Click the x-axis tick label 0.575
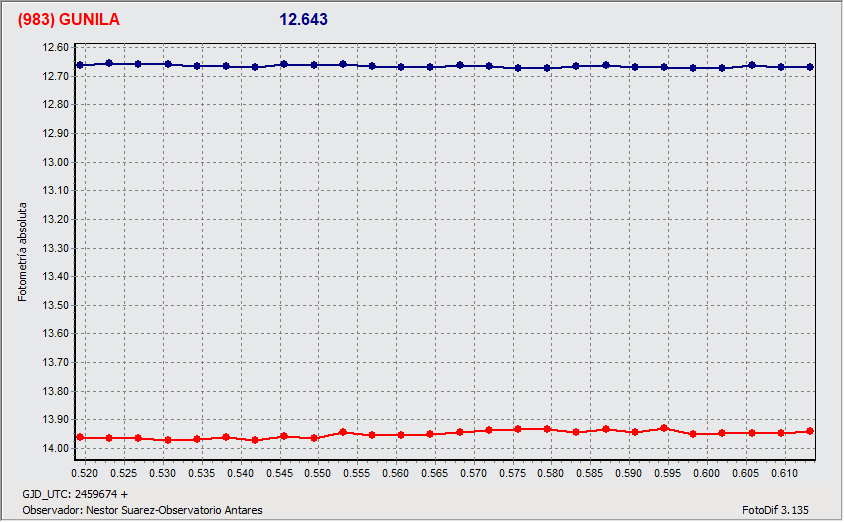This screenshot has height=522, width=844. [x=512, y=473]
